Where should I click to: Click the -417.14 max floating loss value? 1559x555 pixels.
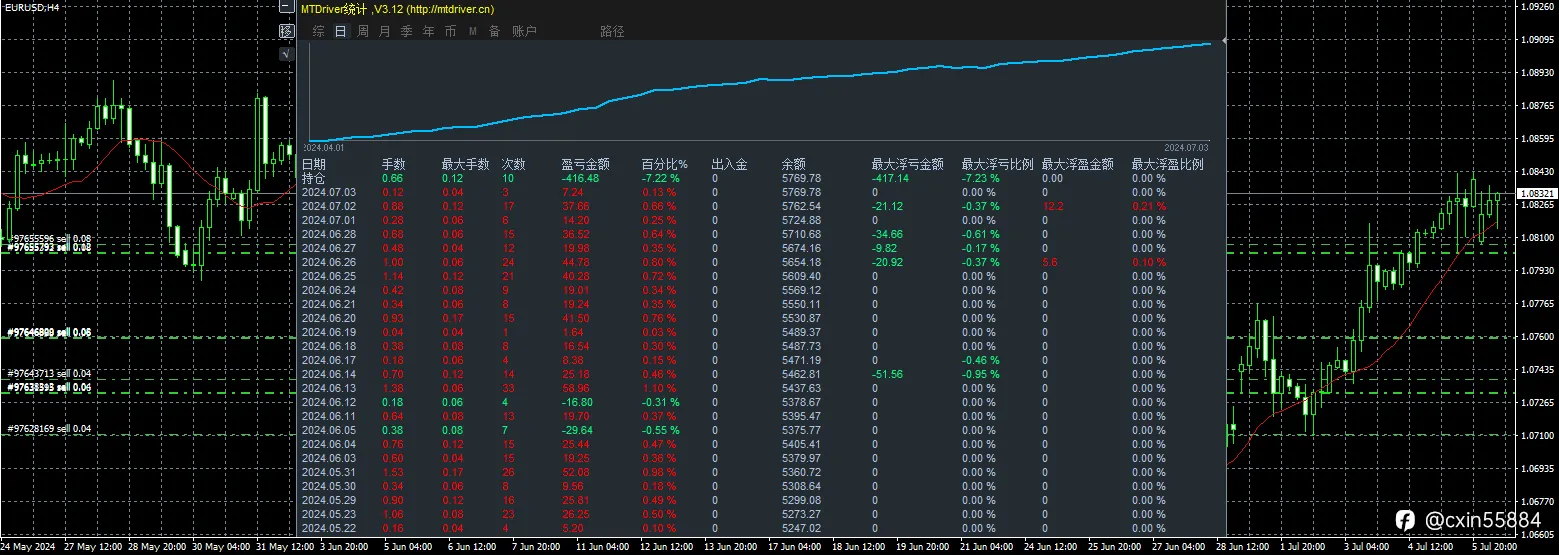pyautogui.click(x=890, y=178)
